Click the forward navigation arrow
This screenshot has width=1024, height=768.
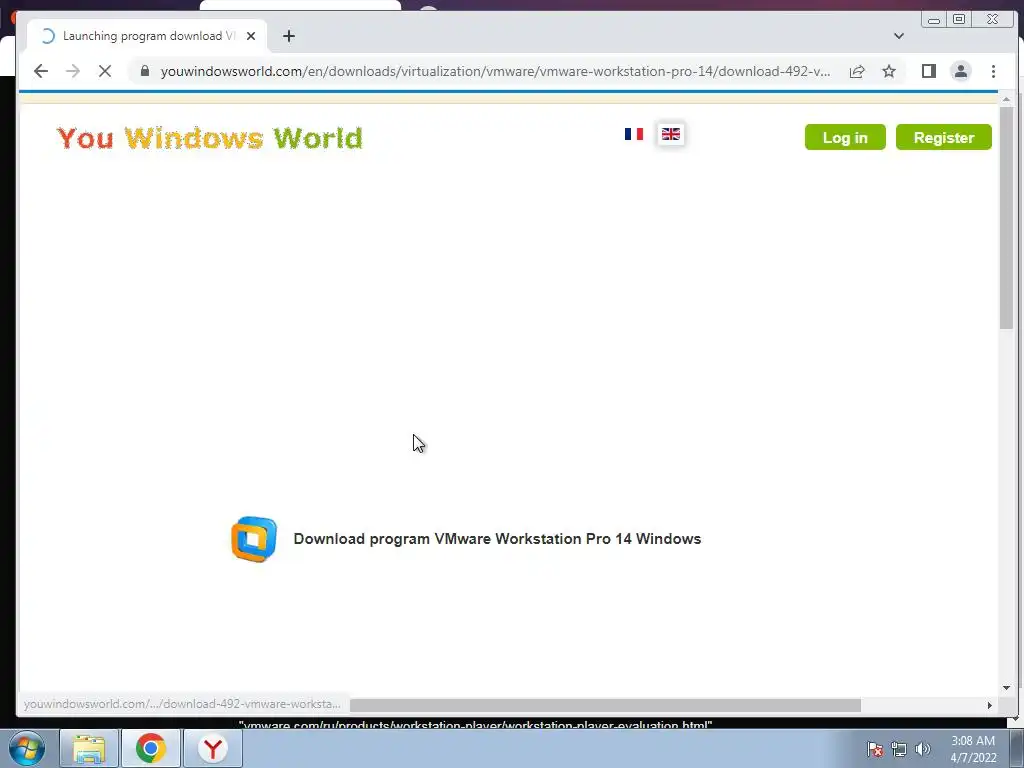pyautogui.click(x=72, y=71)
